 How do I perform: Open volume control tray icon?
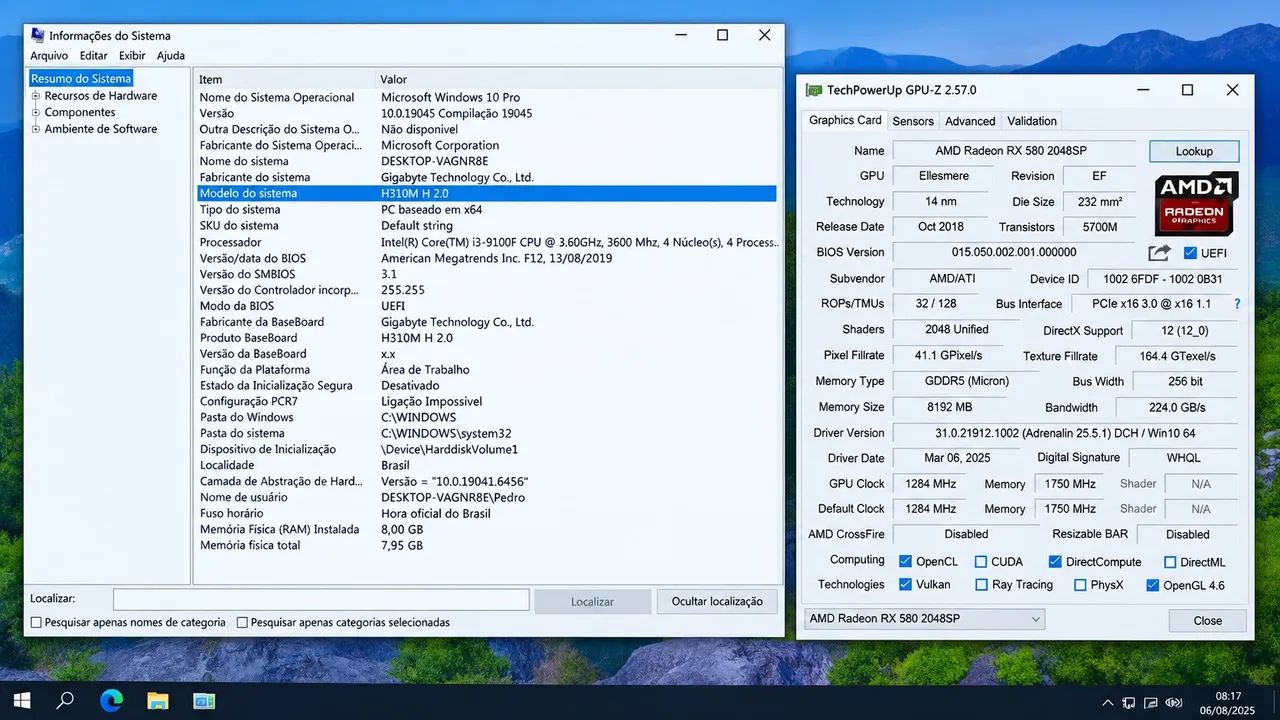pyautogui.click(x=1174, y=702)
